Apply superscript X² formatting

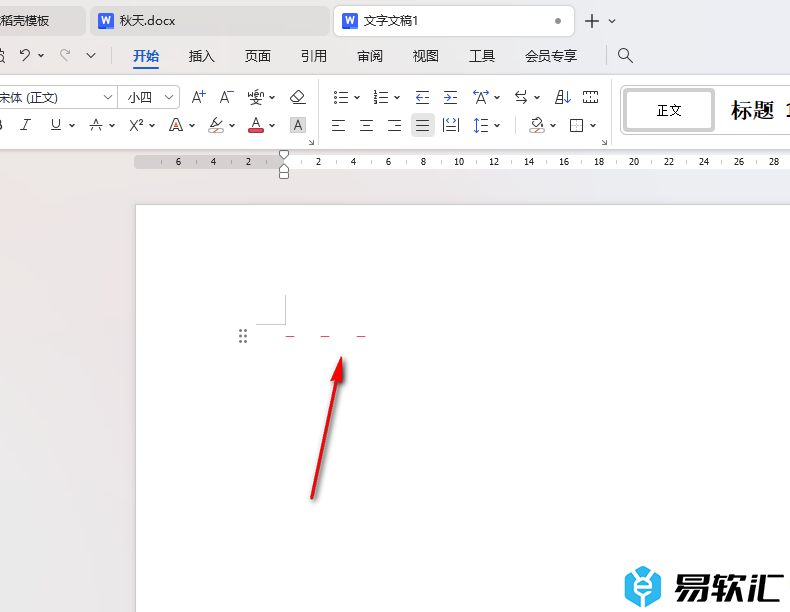tap(137, 124)
